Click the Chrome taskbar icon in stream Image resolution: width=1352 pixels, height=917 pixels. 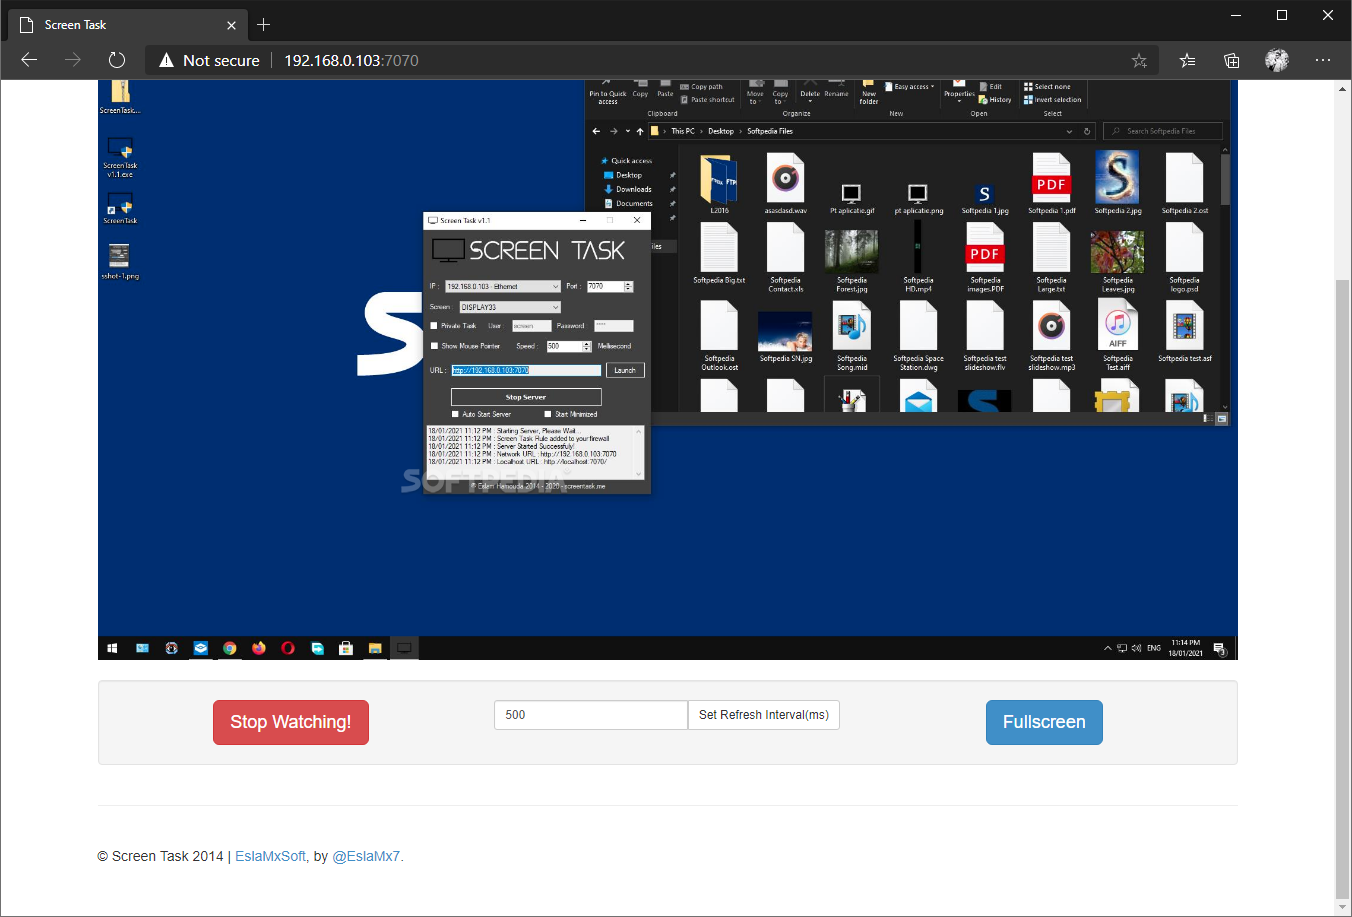[x=229, y=648]
